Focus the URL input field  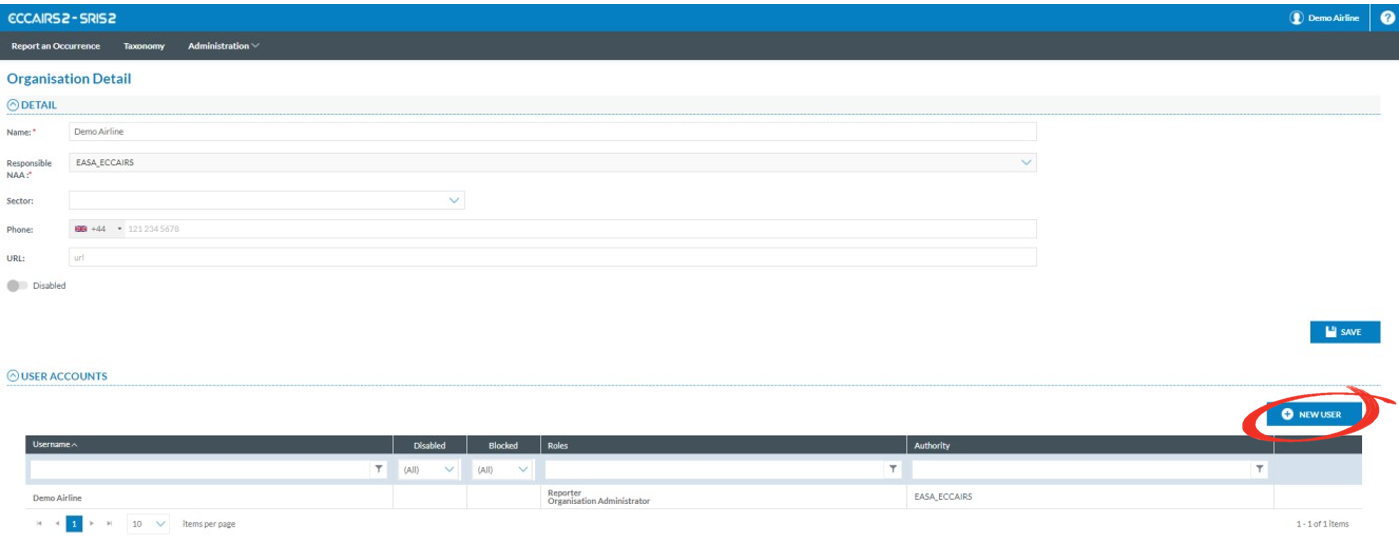[x=553, y=257]
